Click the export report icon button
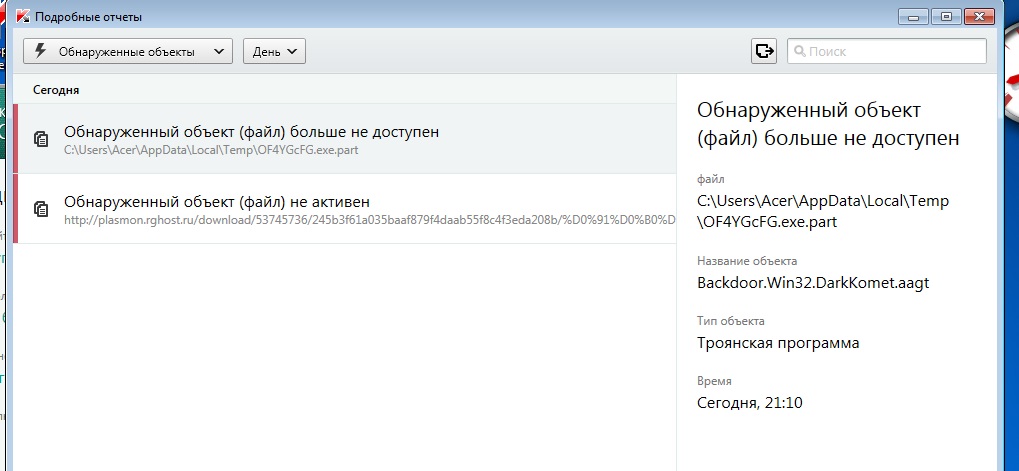 pyautogui.click(x=765, y=51)
